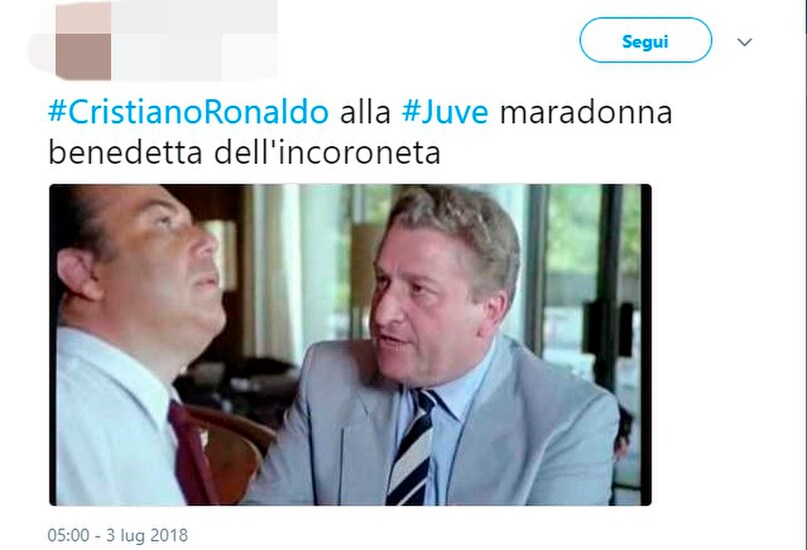The width and height of the screenshot is (807, 550).
Task: Click the tweet text "benedetta dell'incoroneta"
Action: click(244, 152)
